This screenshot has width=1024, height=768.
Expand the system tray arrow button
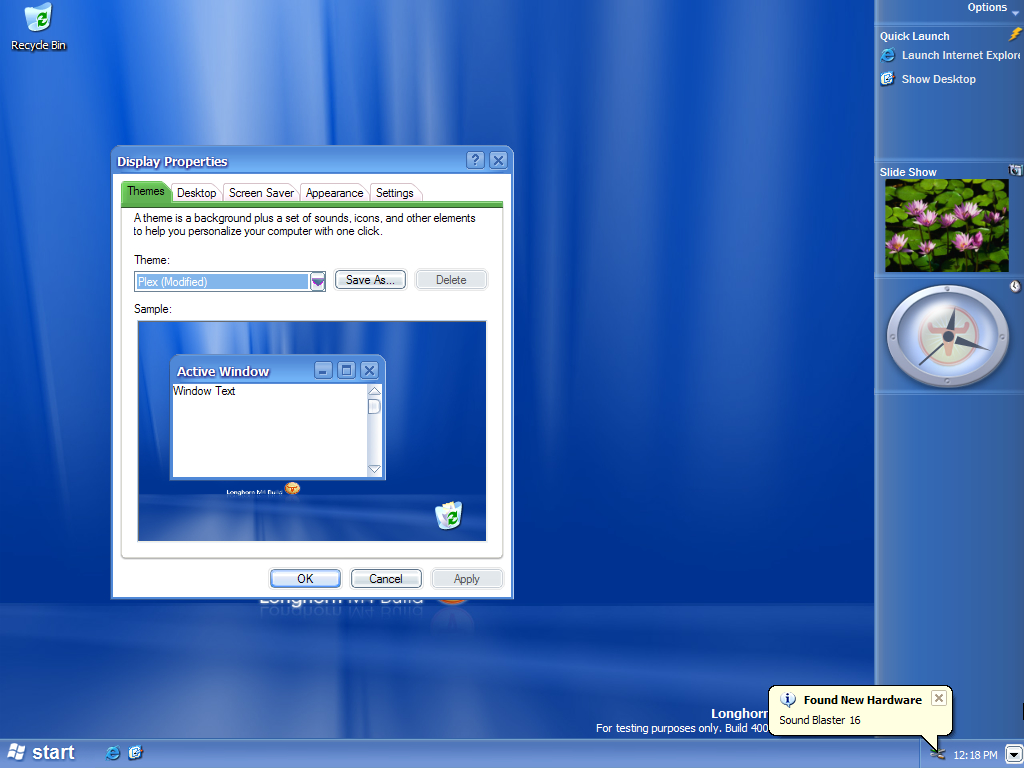click(1013, 755)
